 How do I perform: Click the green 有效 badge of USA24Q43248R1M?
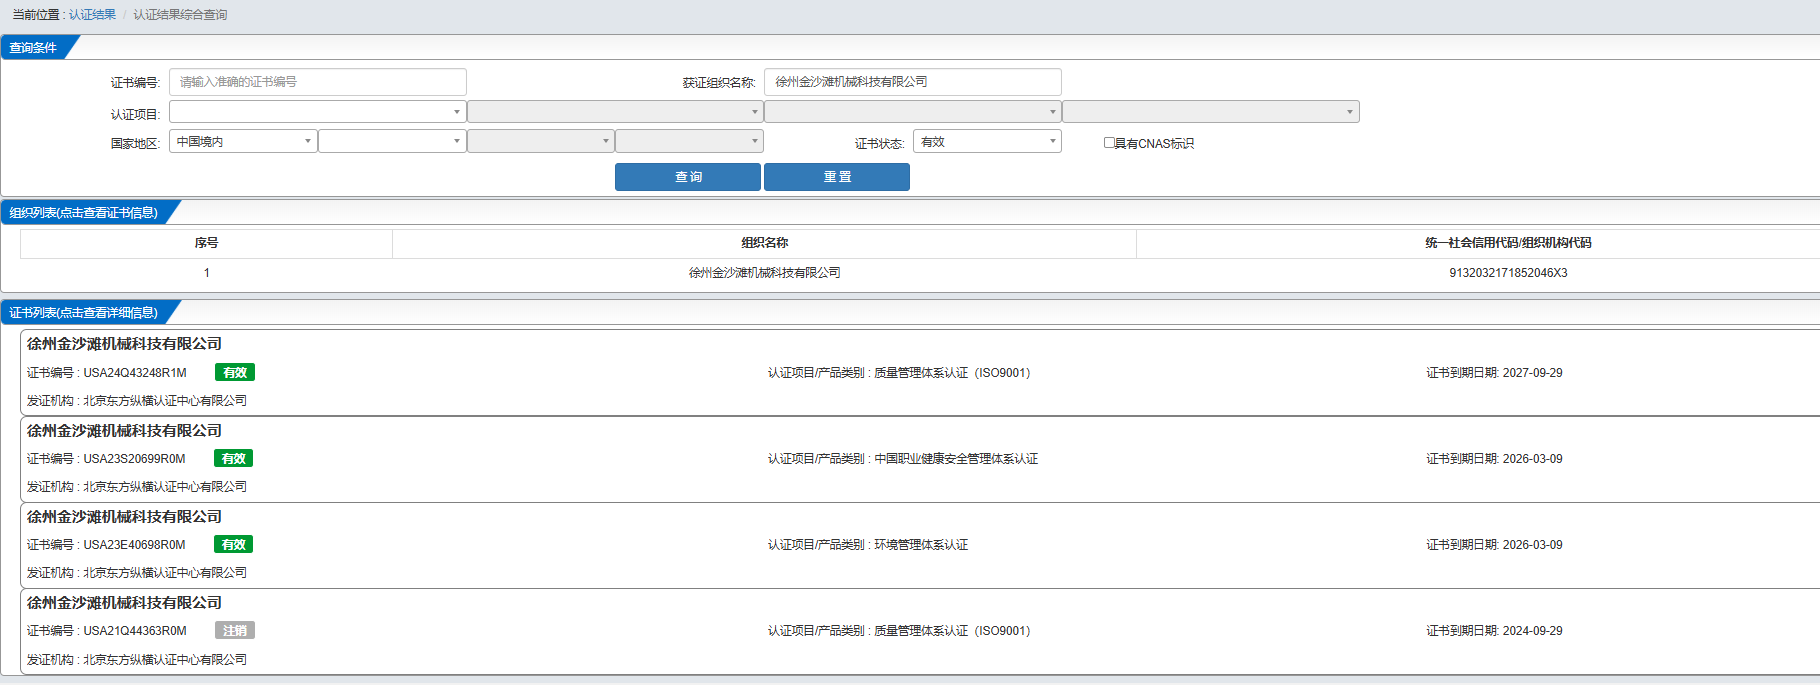tap(235, 372)
